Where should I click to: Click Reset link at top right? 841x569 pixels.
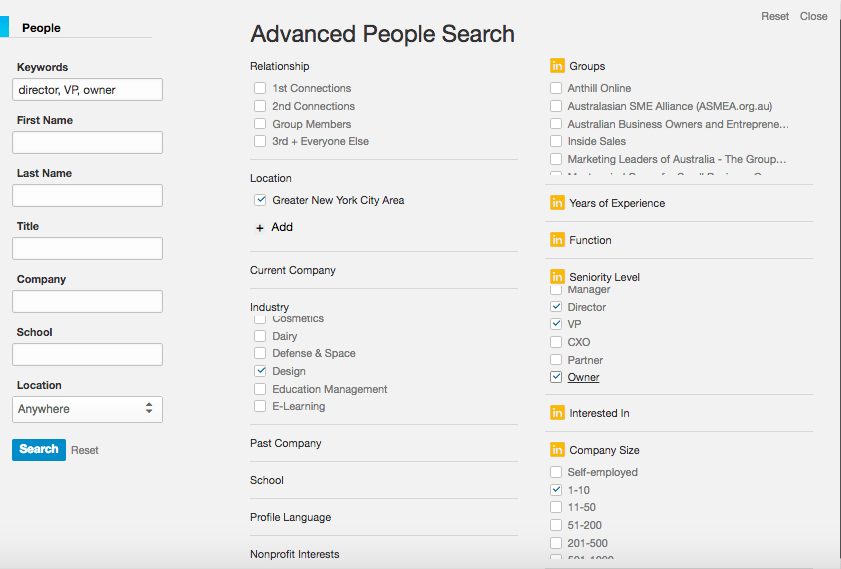[x=775, y=16]
